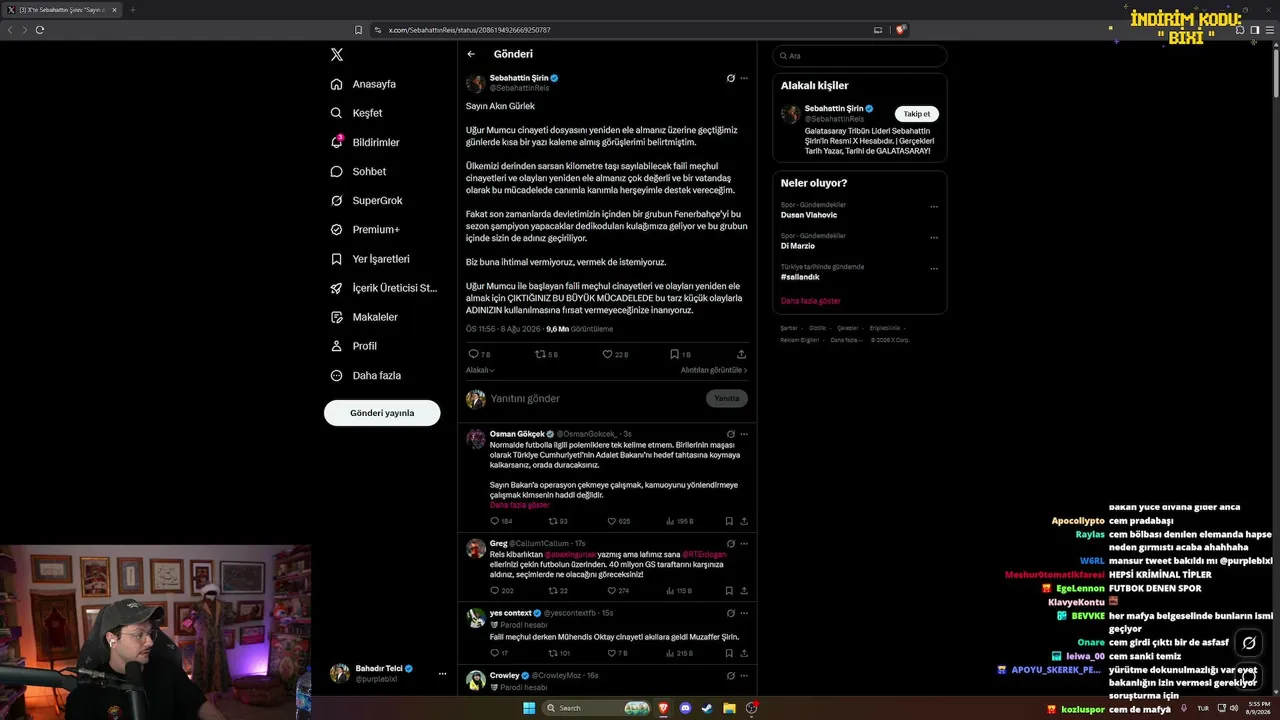The height and width of the screenshot is (720, 1280).
Task: Like the main post (22 B)
Action: 615,354
